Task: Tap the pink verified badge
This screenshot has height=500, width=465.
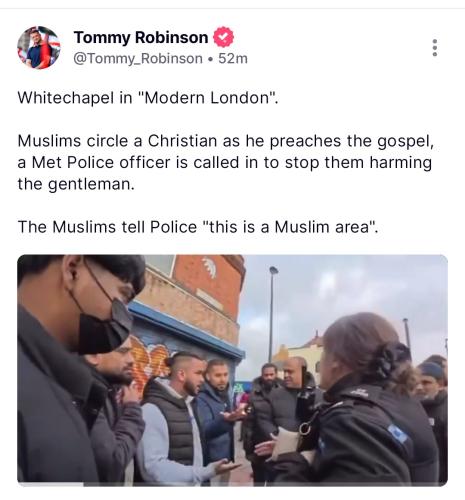Action: point(223,37)
